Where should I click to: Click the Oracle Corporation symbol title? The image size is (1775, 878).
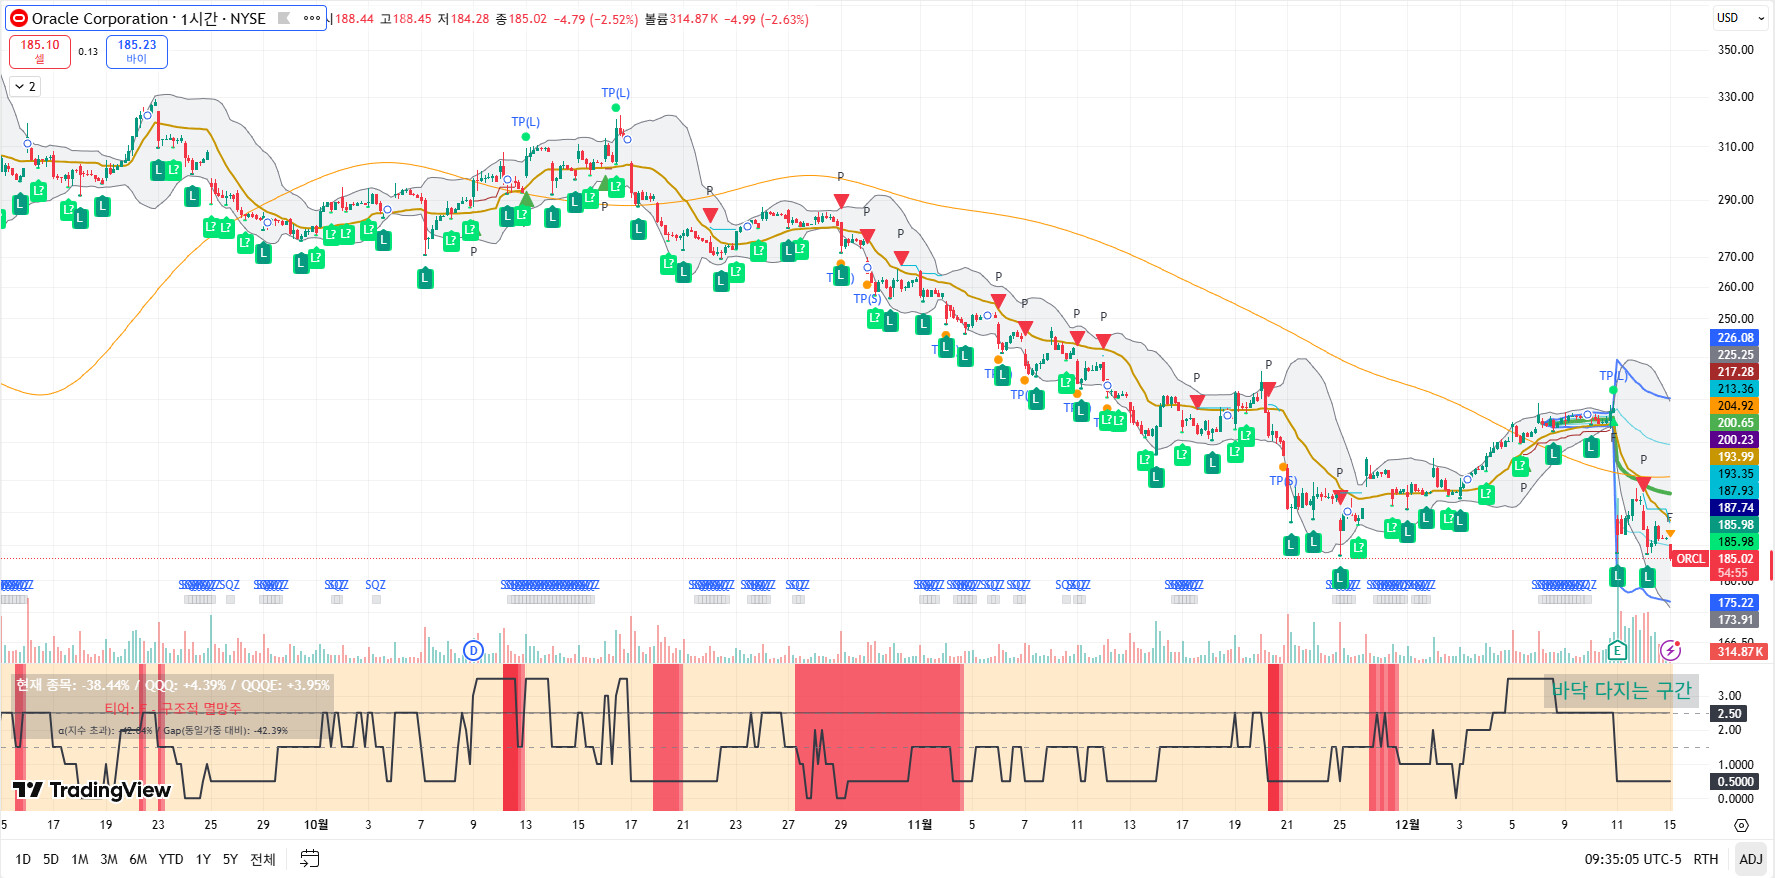click(100, 18)
